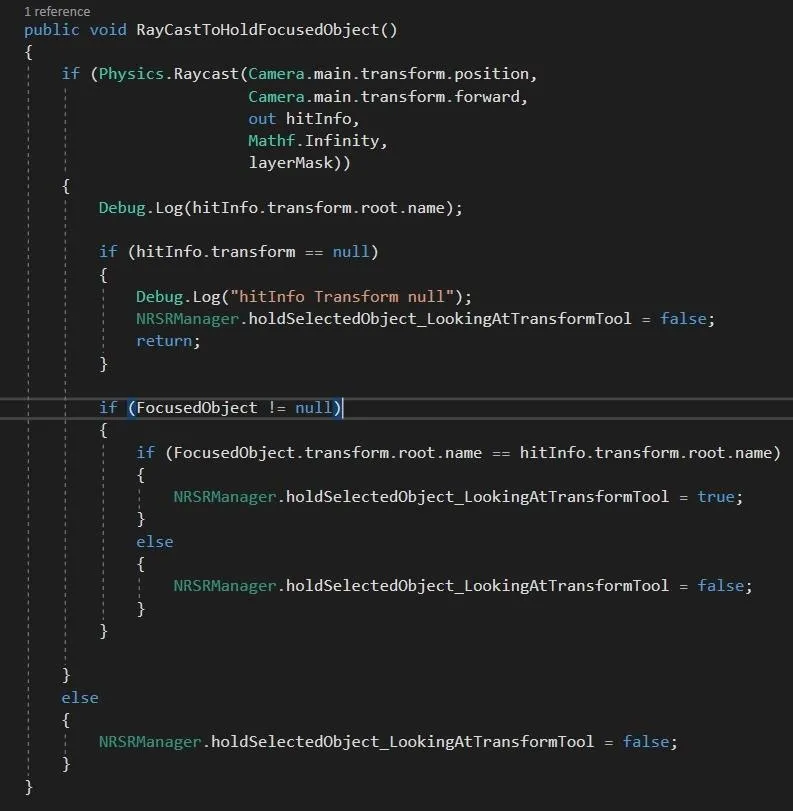Click "NRSRManager" on the line above return
Viewport: 793px width, 811px height.
(187, 319)
